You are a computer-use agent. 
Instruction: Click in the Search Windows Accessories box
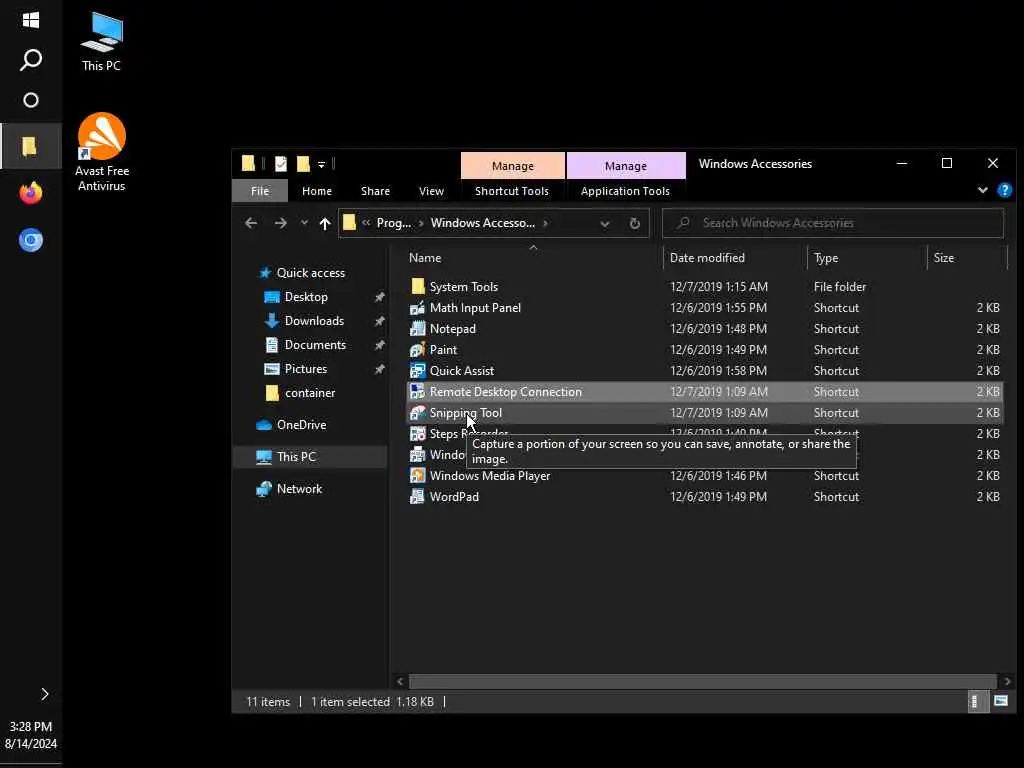[x=833, y=223]
